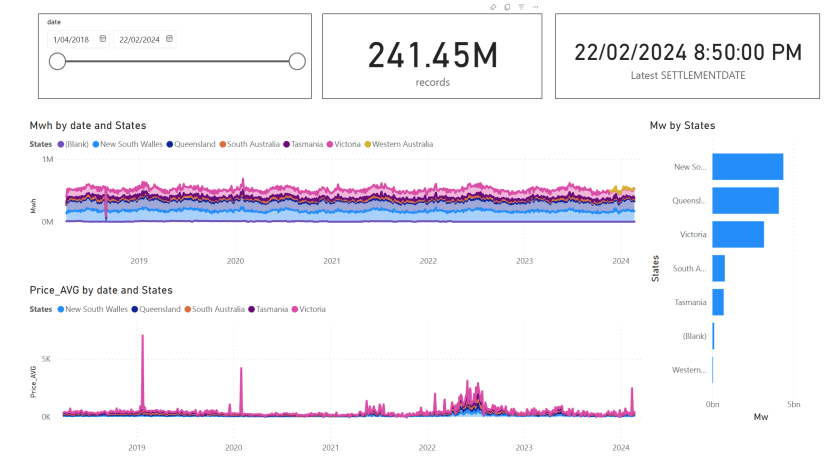The width and height of the screenshot is (839, 458).
Task: Click the left handle of date slider
Action: (57, 62)
